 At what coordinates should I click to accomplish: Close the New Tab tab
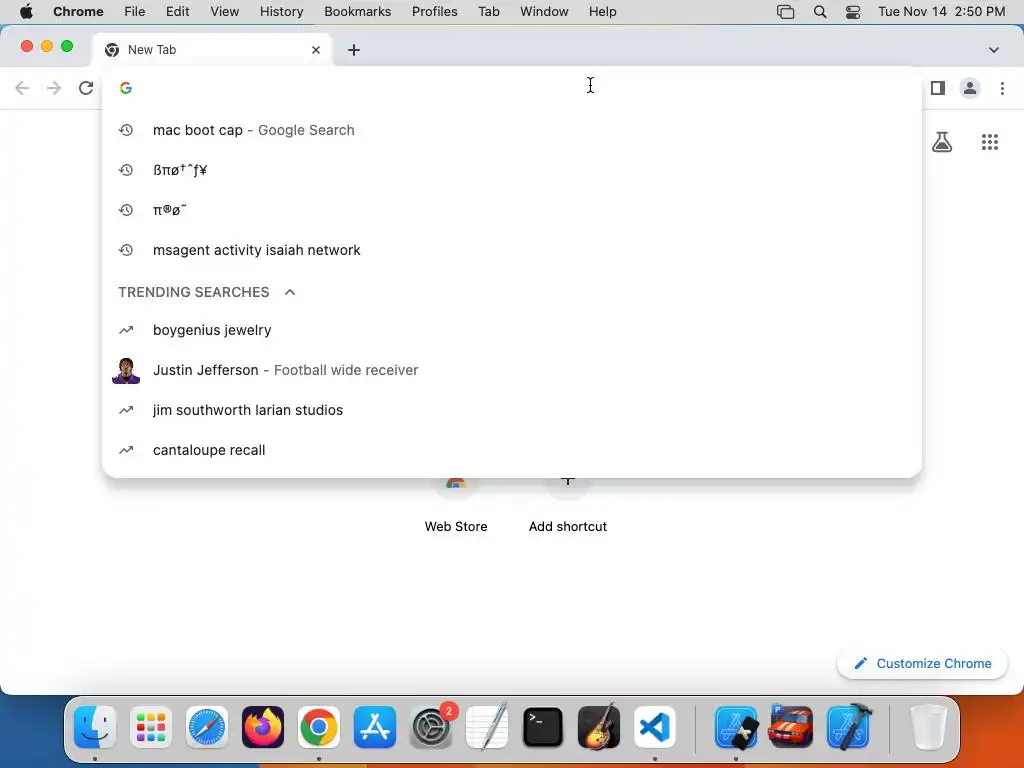coord(316,50)
